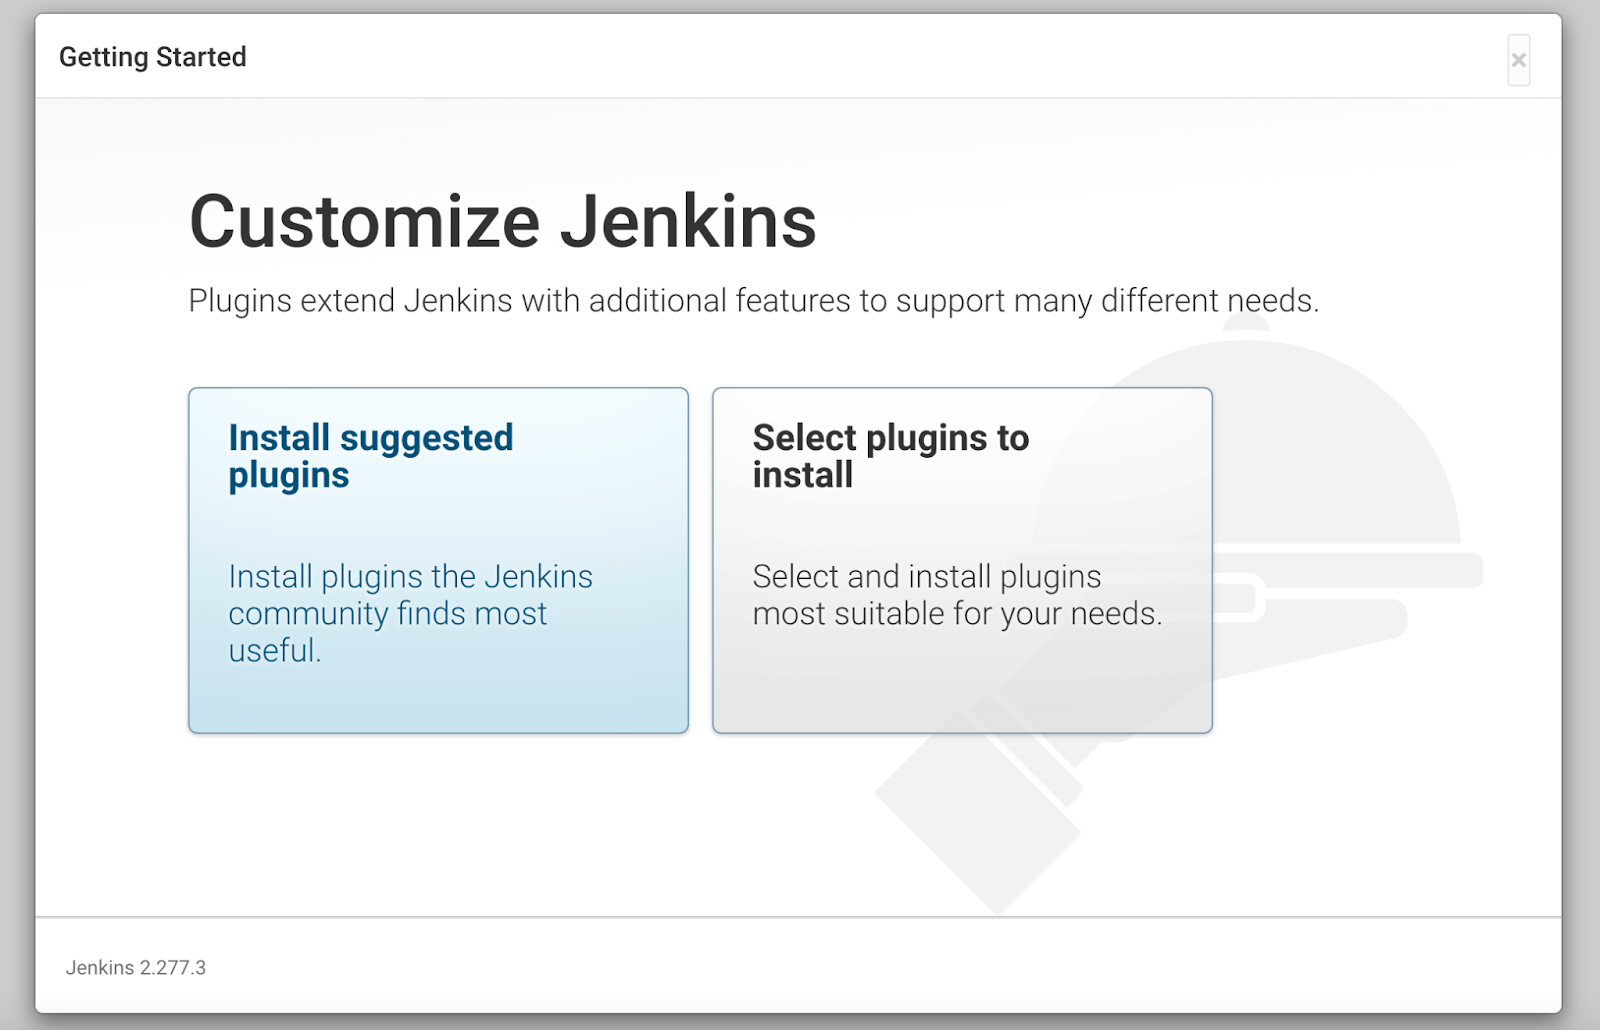The width and height of the screenshot is (1600, 1030).
Task: Select the Select plugins to install heading
Action: [890, 455]
